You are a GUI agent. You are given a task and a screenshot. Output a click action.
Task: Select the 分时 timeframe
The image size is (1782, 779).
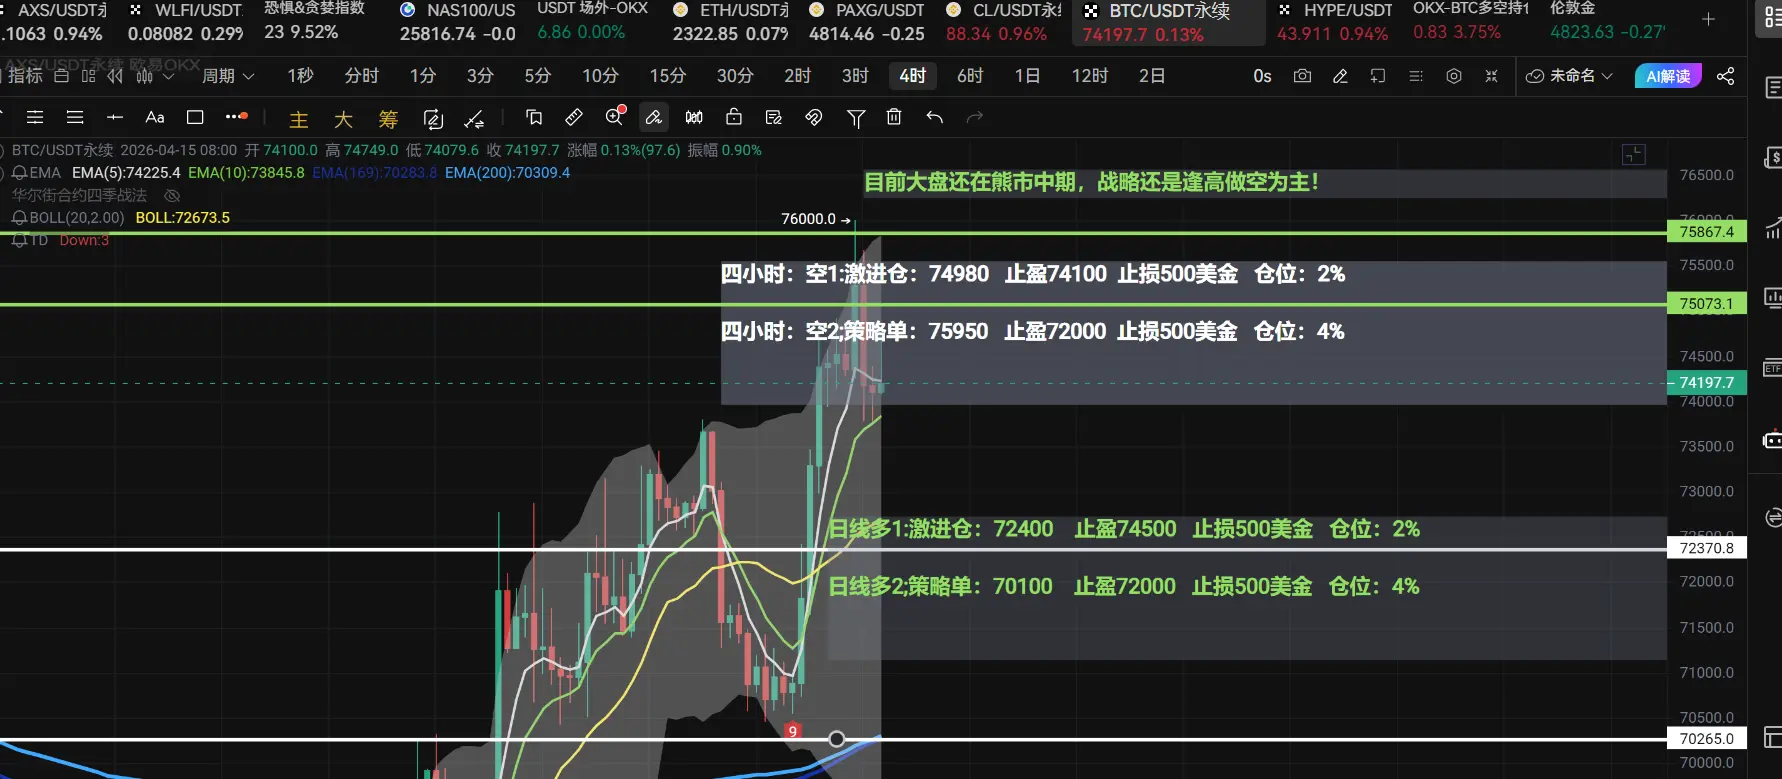point(361,76)
